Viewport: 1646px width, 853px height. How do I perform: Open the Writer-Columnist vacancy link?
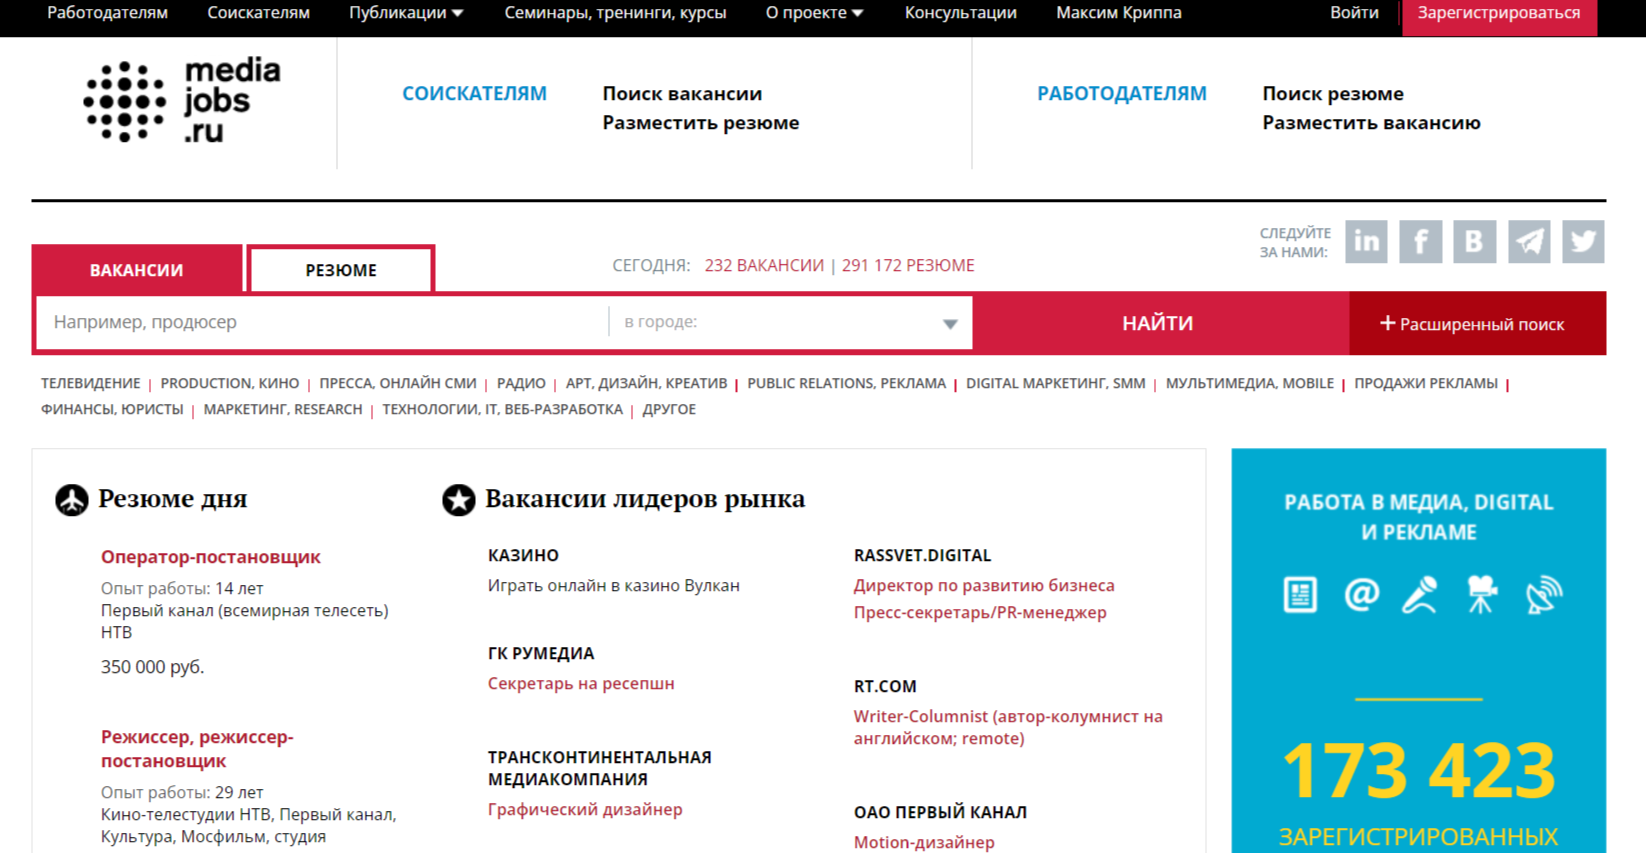click(x=1008, y=728)
